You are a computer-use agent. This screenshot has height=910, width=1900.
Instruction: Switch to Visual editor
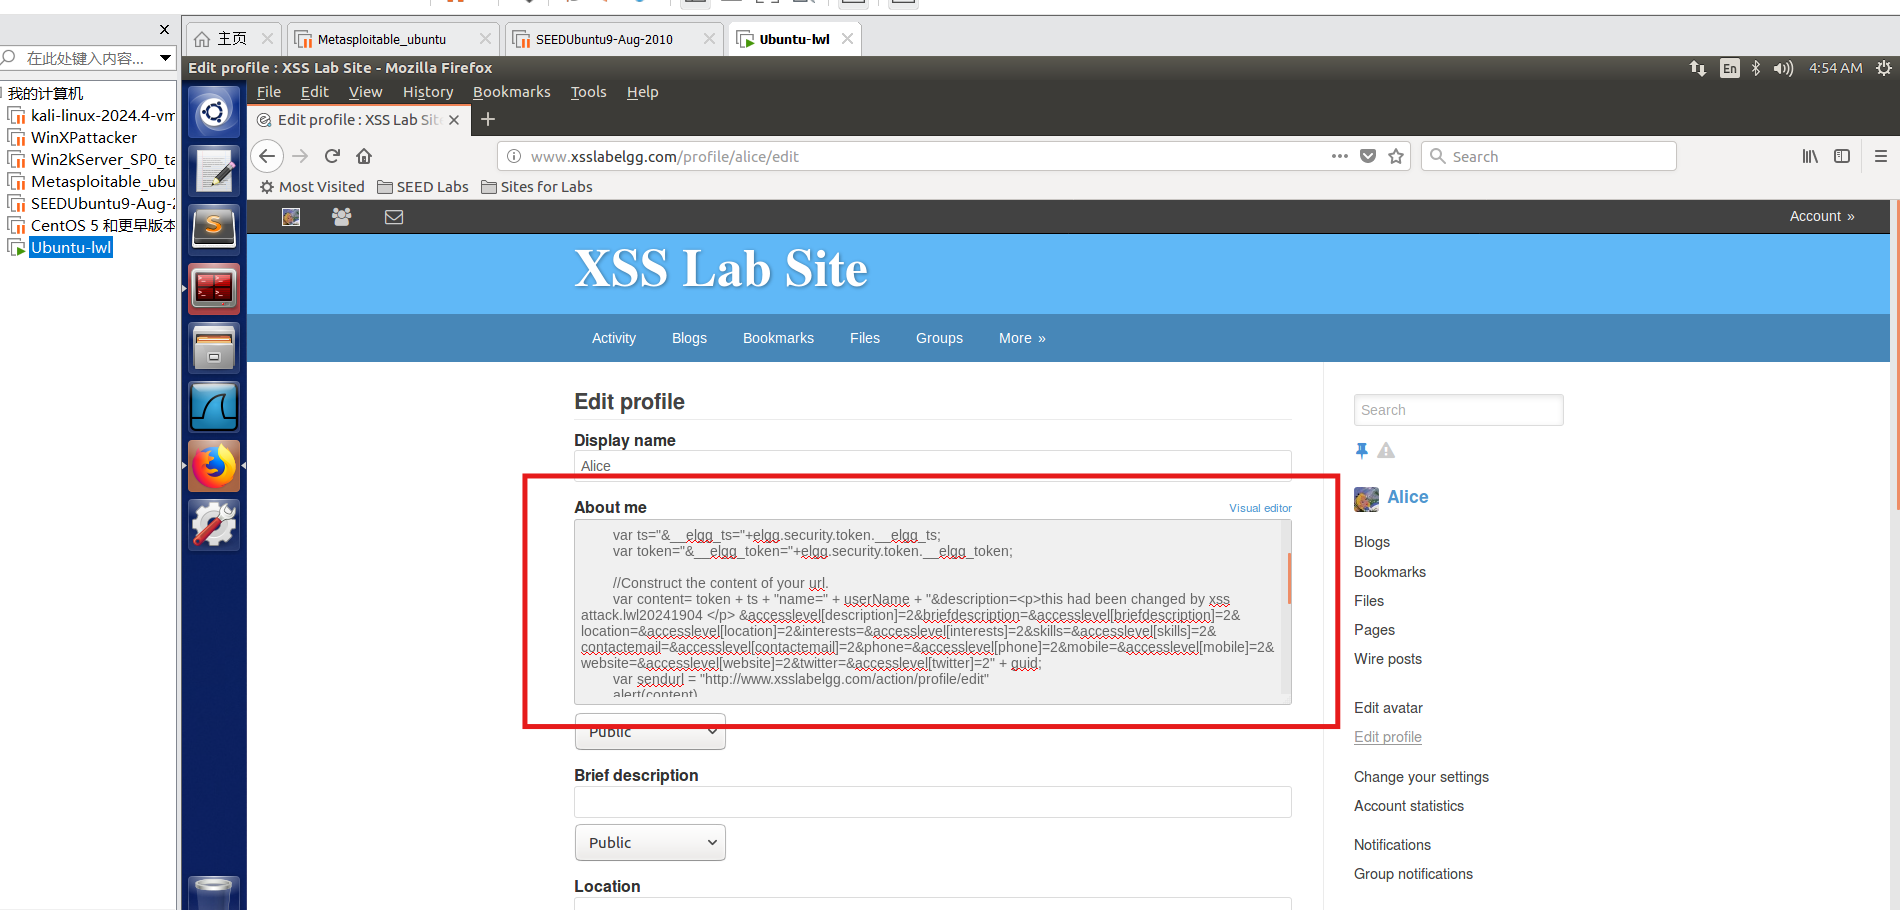pyautogui.click(x=1260, y=508)
